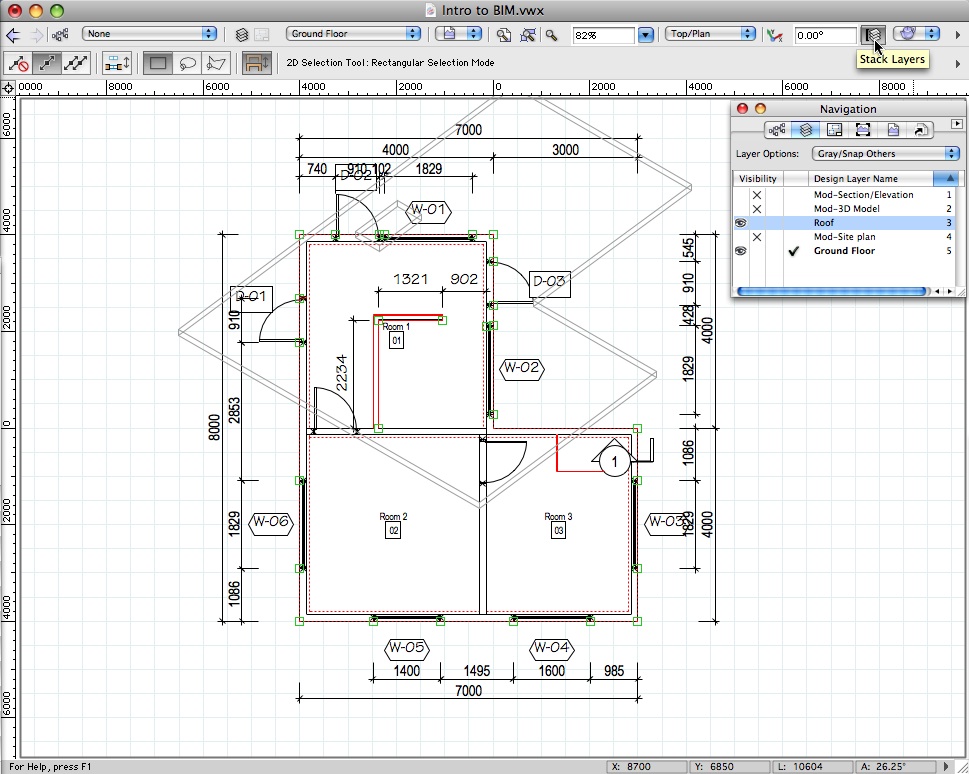Select the single object interactive scaling mode

pos(47,63)
